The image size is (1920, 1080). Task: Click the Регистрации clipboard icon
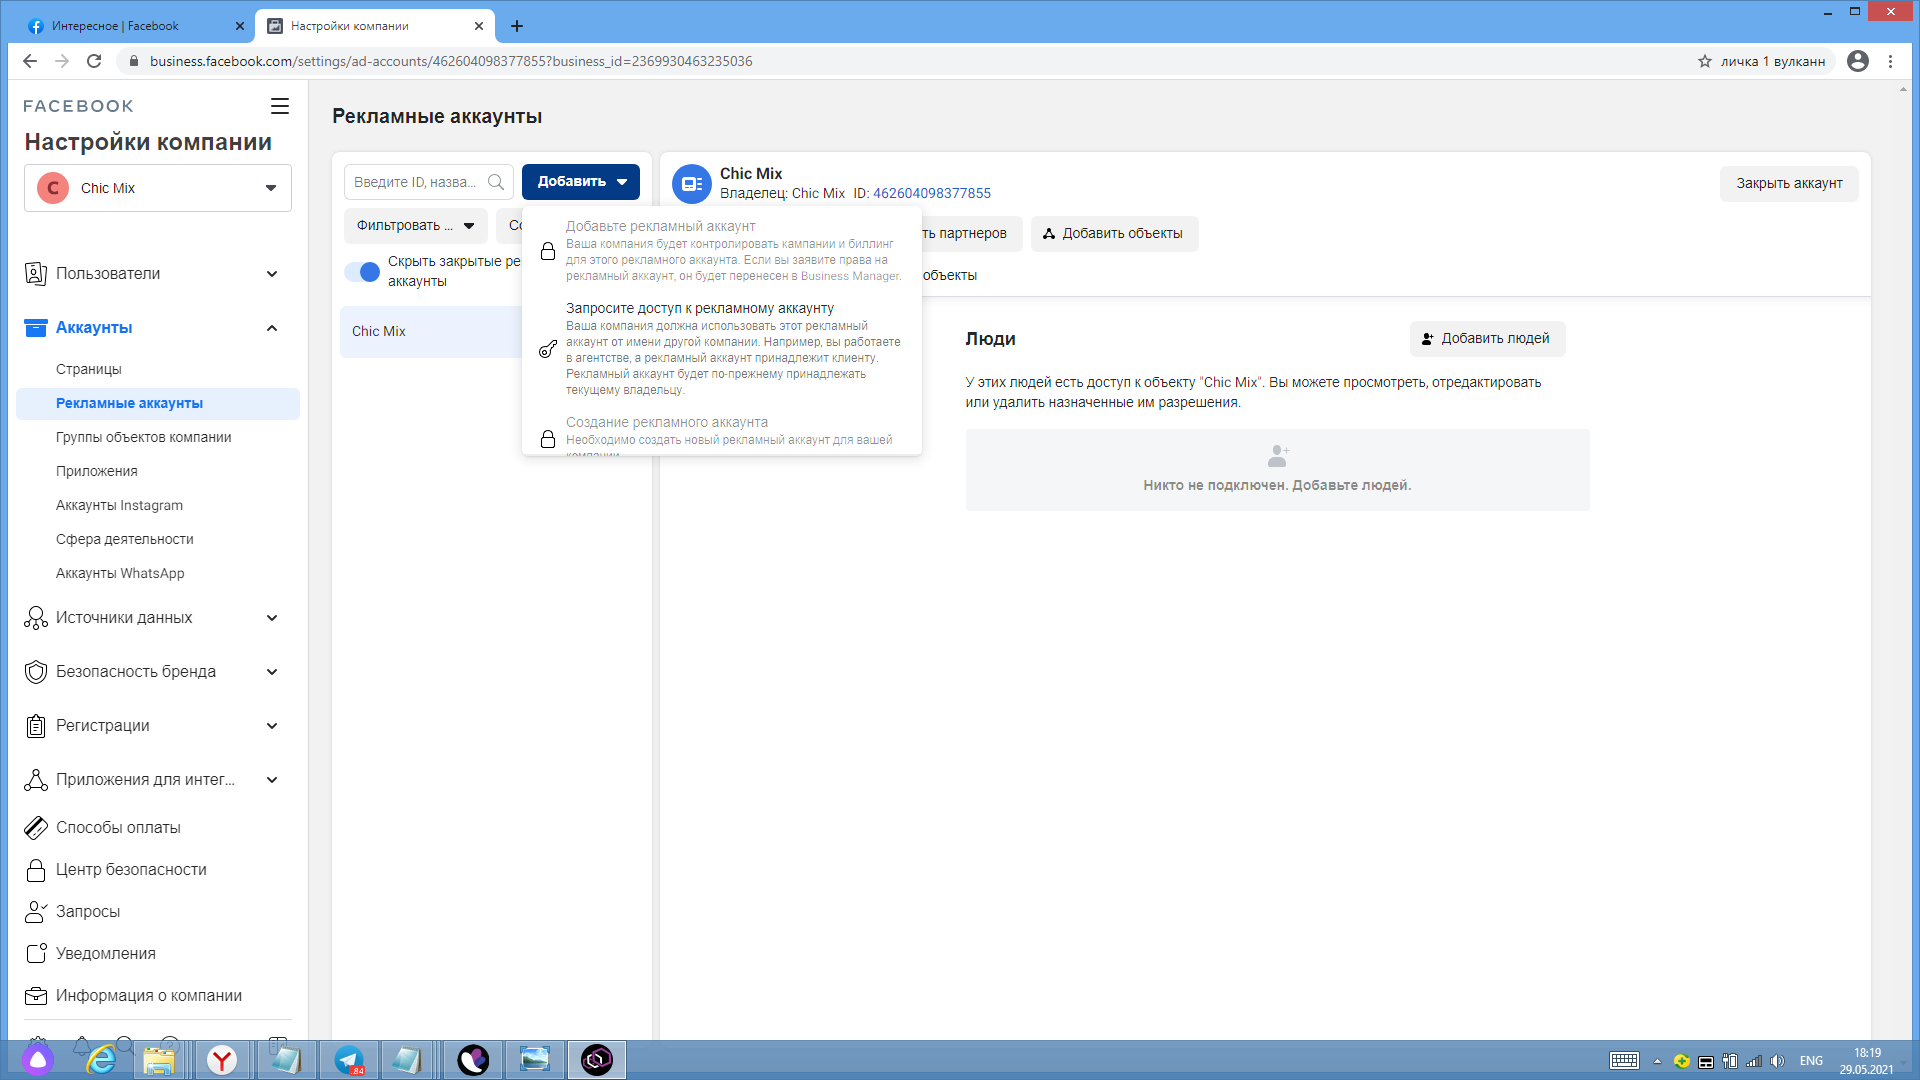coord(36,726)
